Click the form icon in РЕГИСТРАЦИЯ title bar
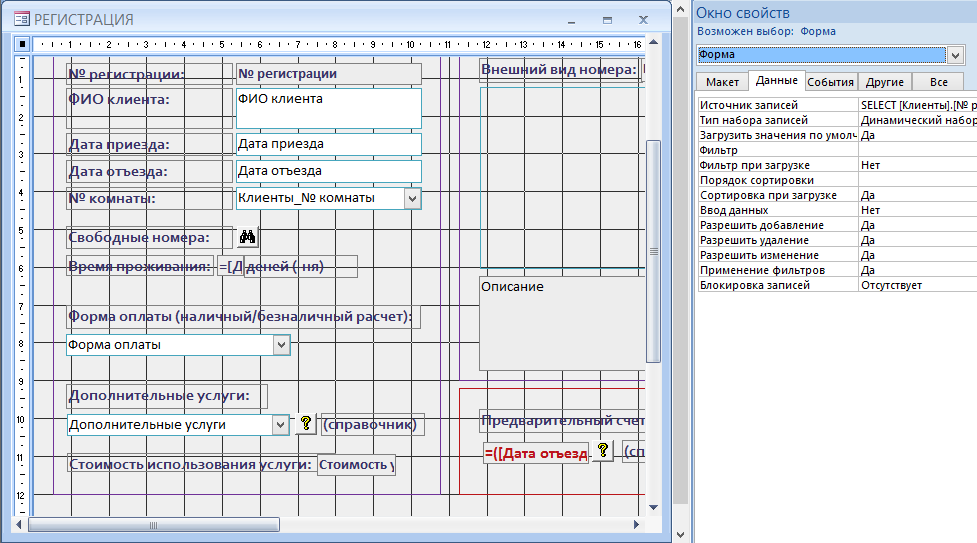Viewport: 977px width, 543px height. point(21,20)
